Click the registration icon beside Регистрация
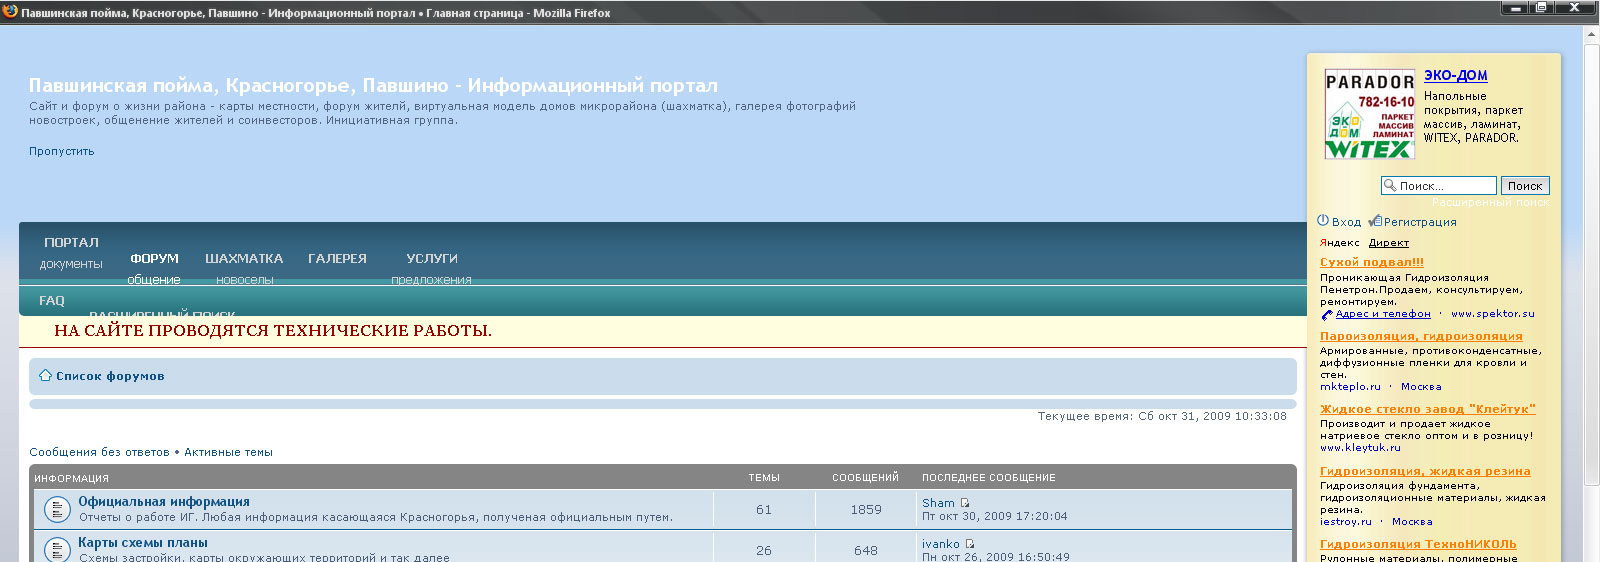 pyautogui.click(x=1375, y=221)
